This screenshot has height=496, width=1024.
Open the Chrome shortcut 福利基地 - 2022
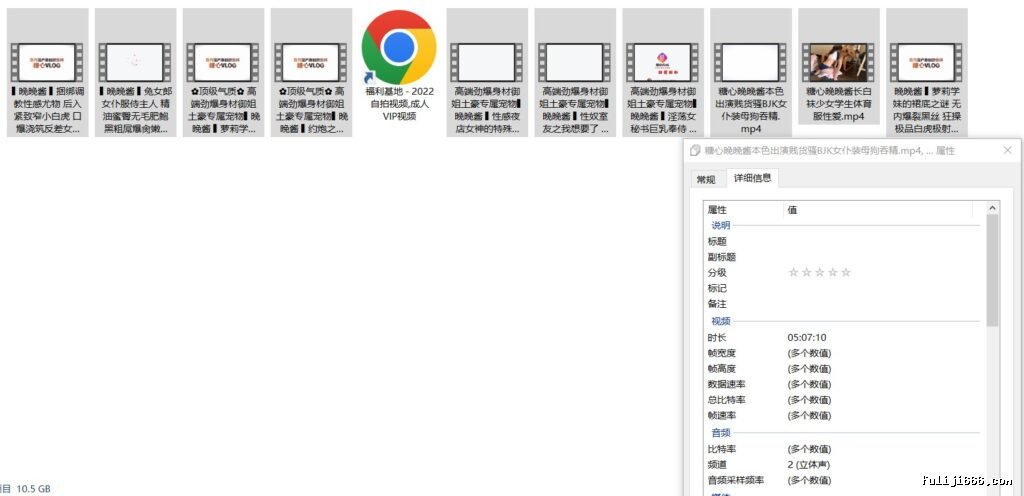click(x=399, y=66)
